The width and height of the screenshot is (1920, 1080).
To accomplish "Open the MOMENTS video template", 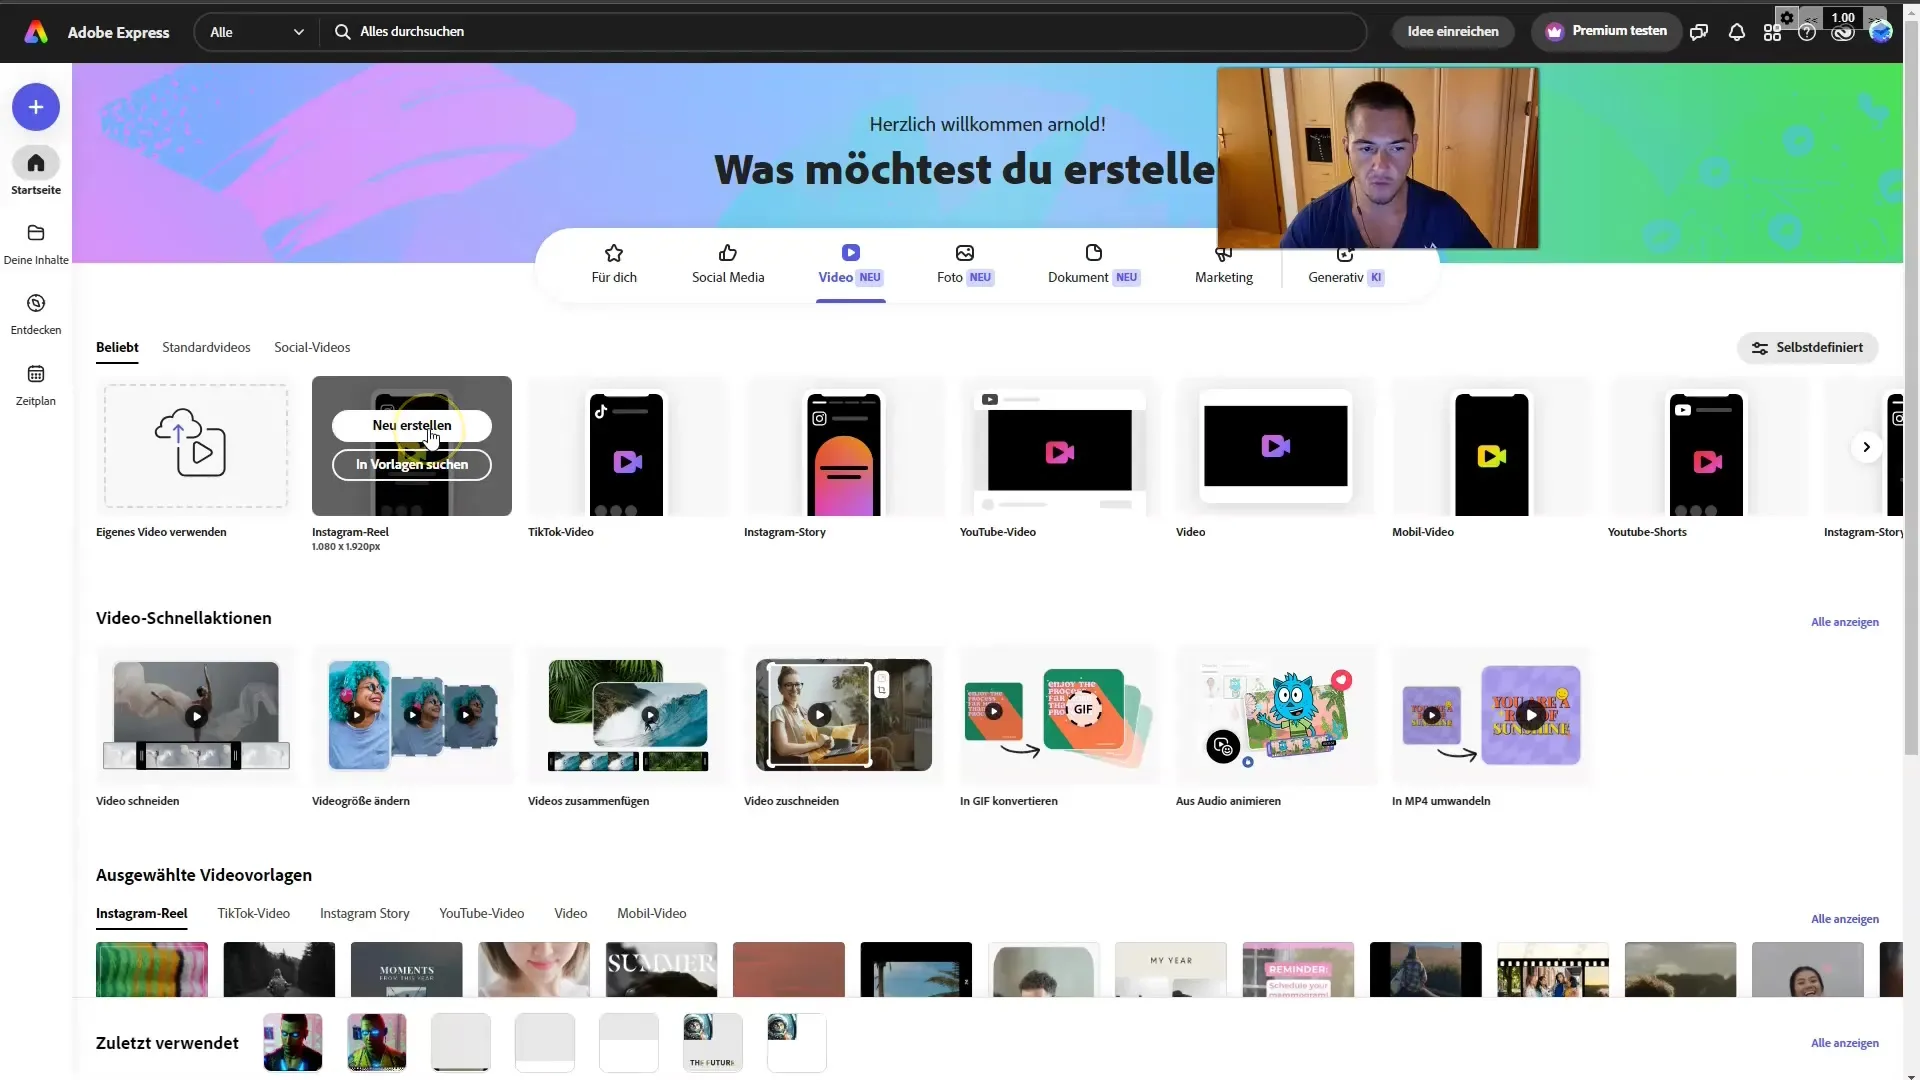I will 407,970.
